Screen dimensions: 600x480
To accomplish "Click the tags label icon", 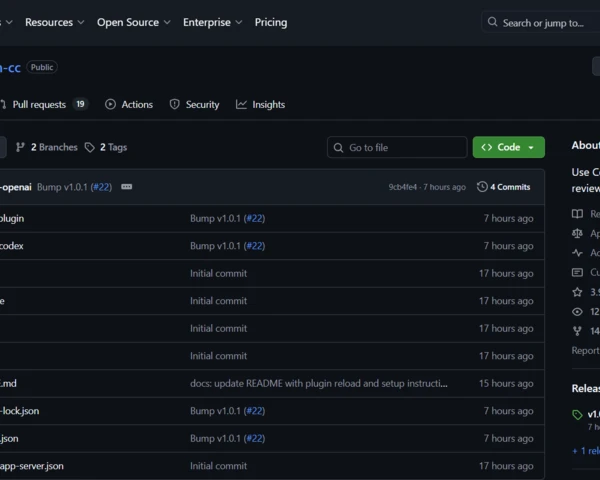I will click(90, 147).
